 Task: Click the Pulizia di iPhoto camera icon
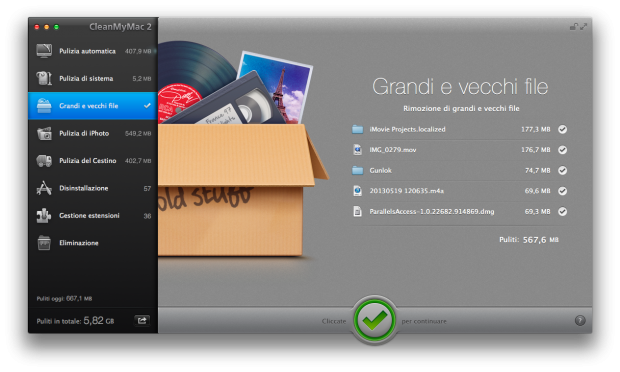44,133
